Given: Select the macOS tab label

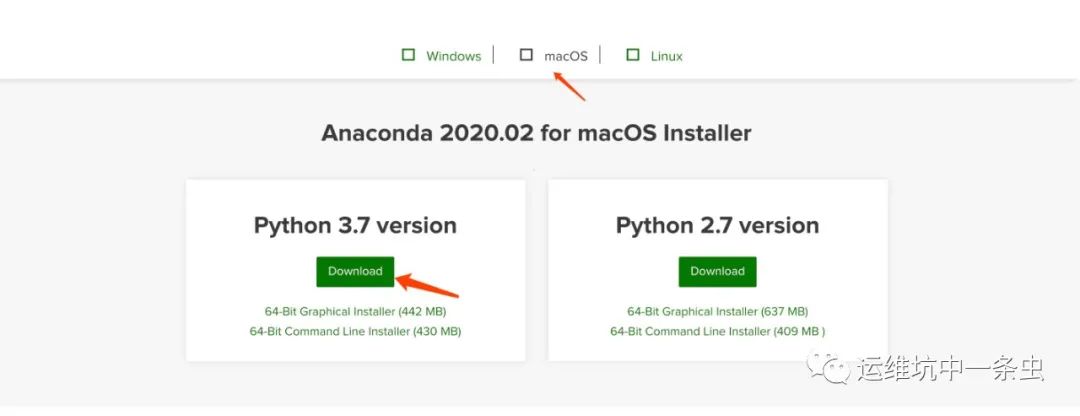Looking at the screenshot, I should coord(565,56).
